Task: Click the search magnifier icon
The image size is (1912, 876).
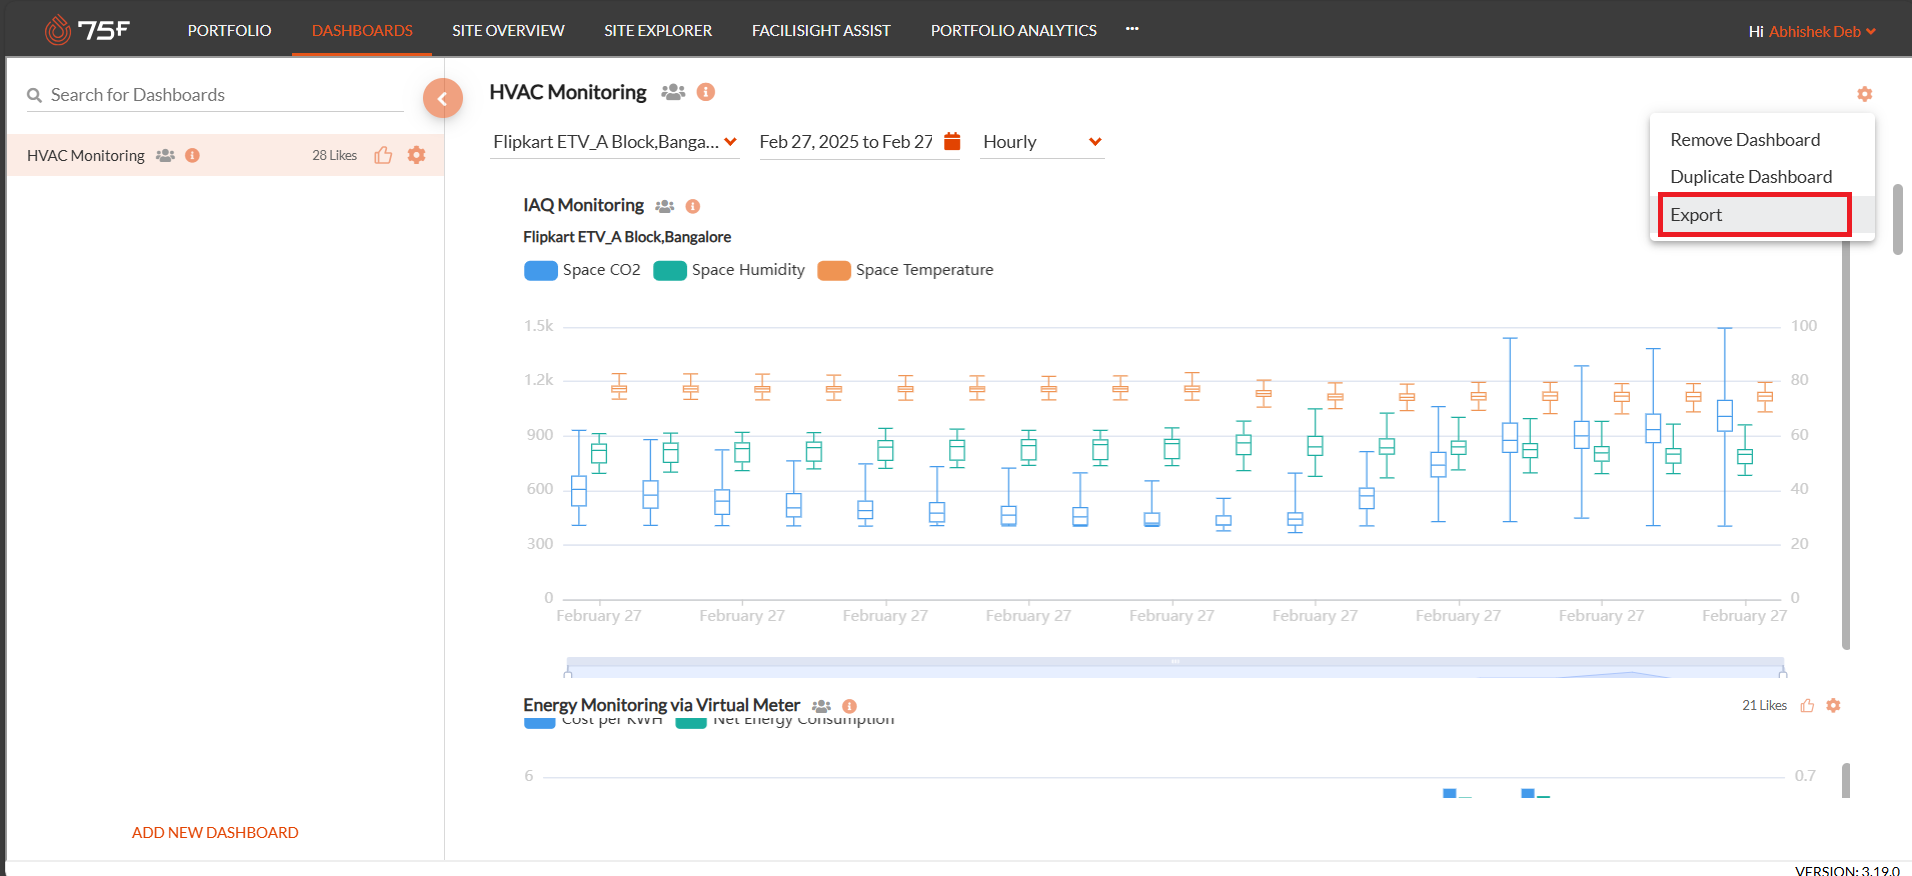Action: coord(34,95)
